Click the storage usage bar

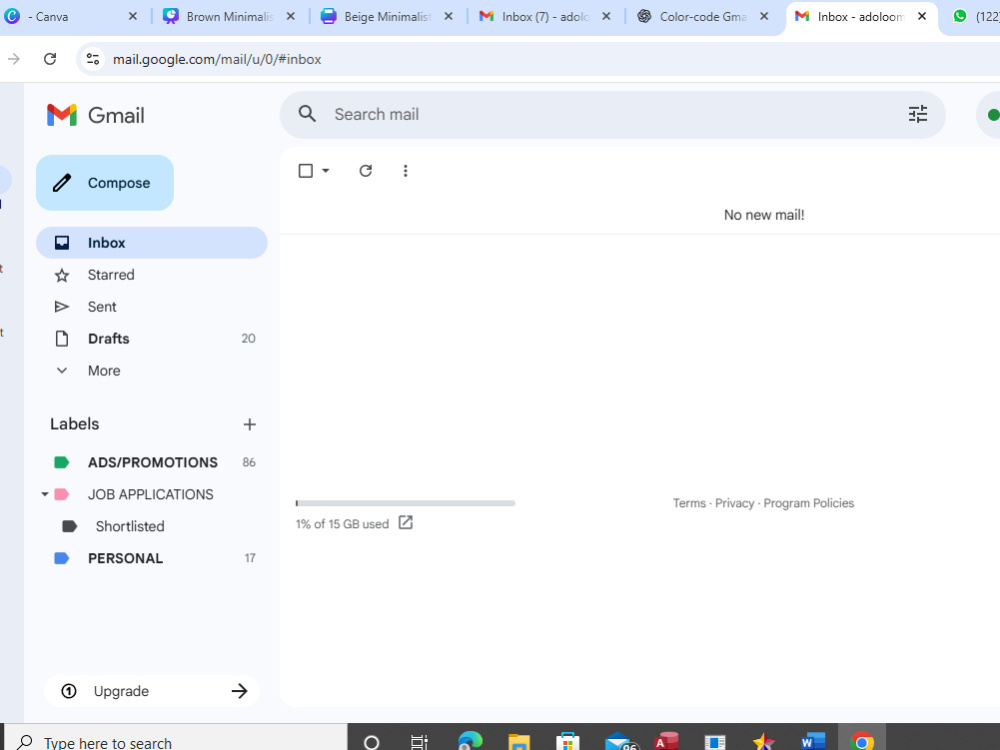click(405, 503)
